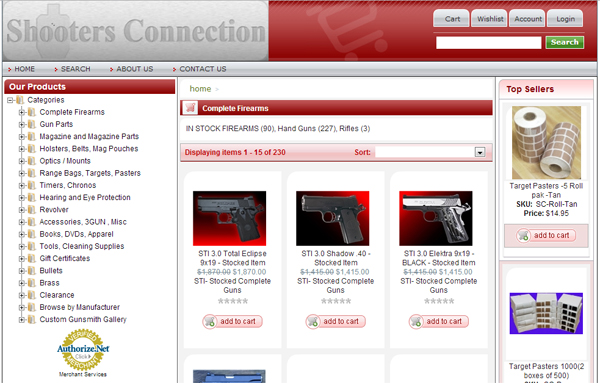
Task: Click the Shooters Connection logo banner
Action: point(136,31)
